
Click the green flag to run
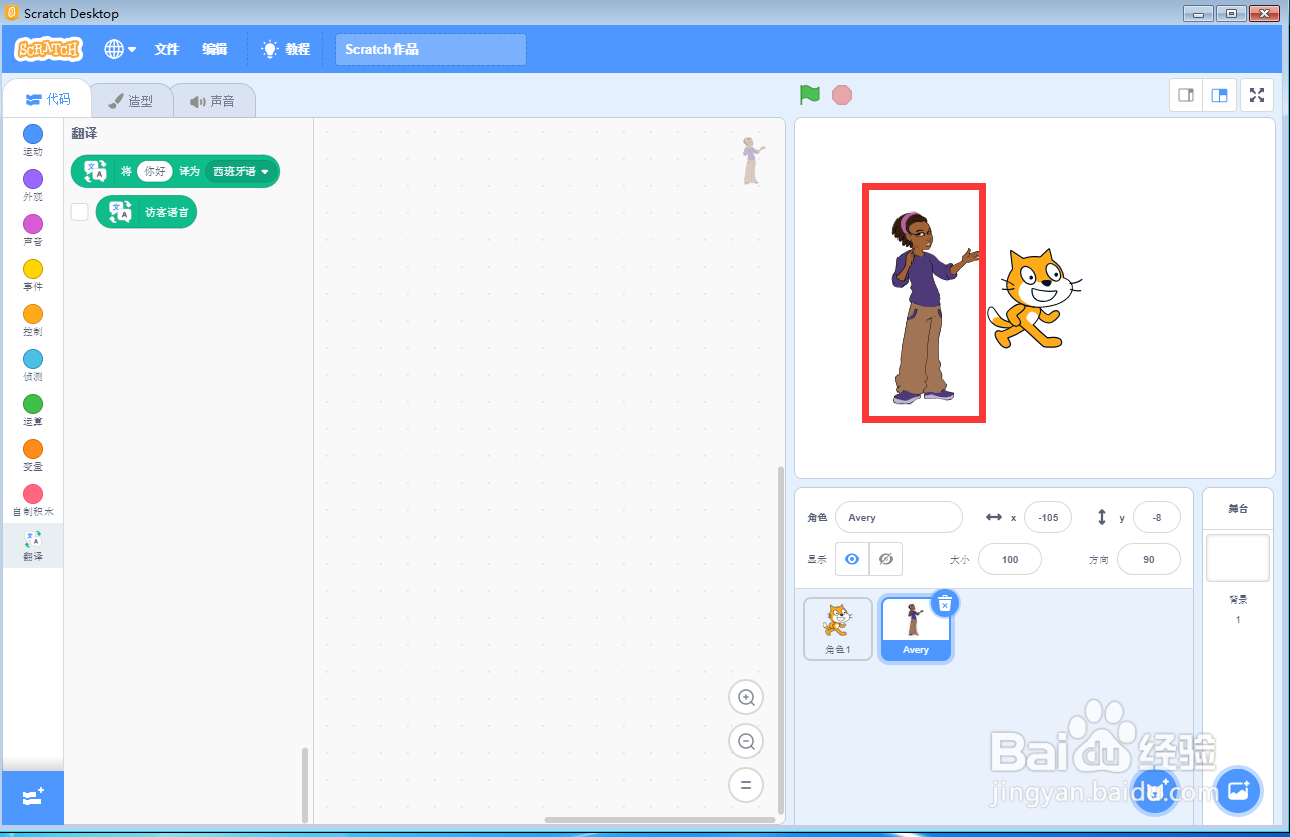809,95
